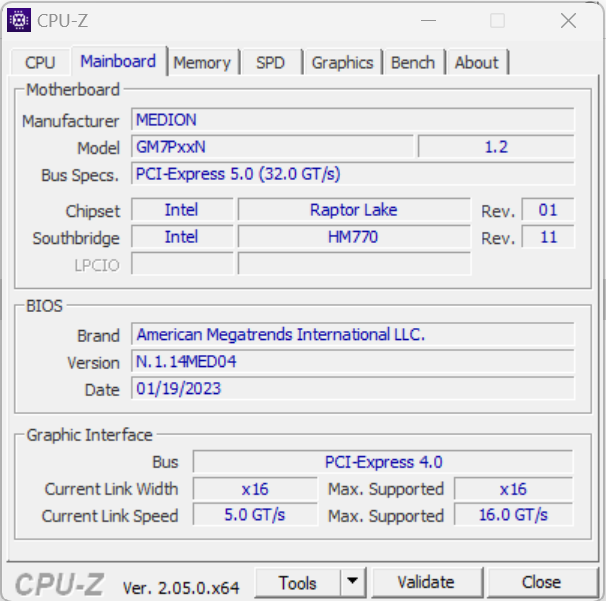Switch to the CPU tab
This screenshot has width=606, height=601.
pos(40,62)
